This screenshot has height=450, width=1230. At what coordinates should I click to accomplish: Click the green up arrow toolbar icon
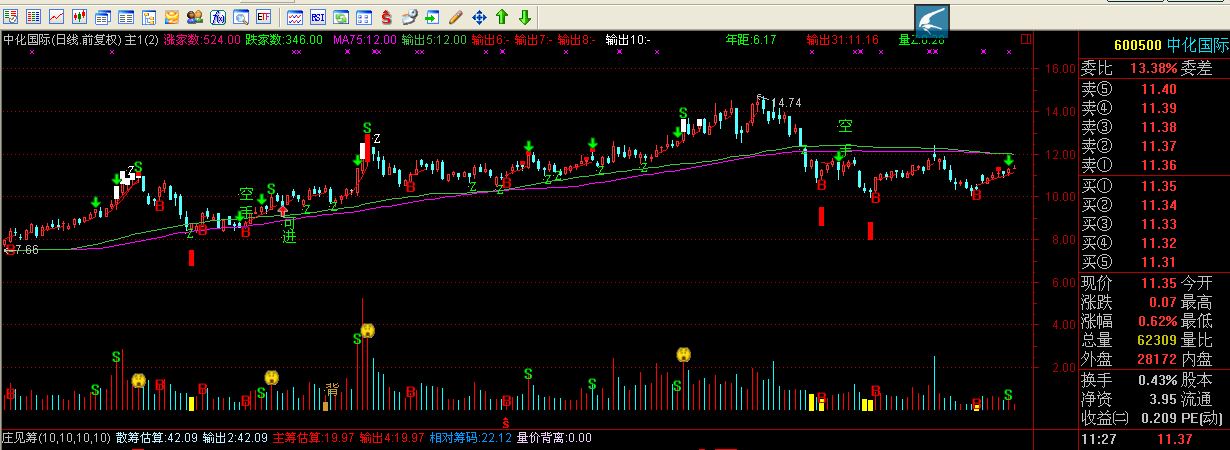[x=502, y=17]
